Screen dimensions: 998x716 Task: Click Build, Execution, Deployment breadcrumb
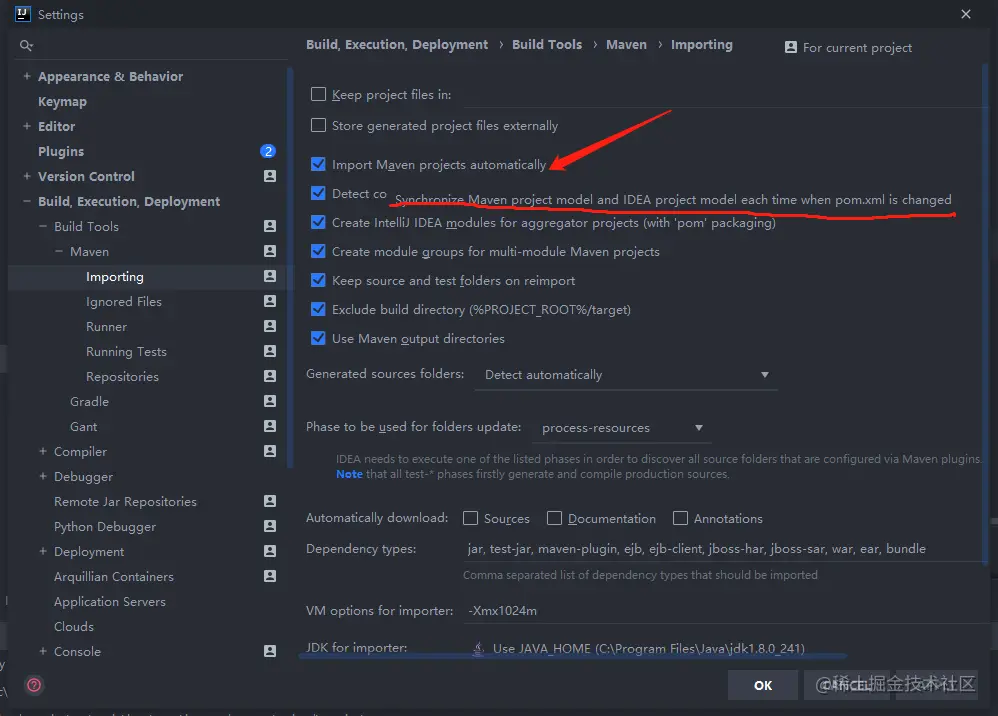(397, 45)
